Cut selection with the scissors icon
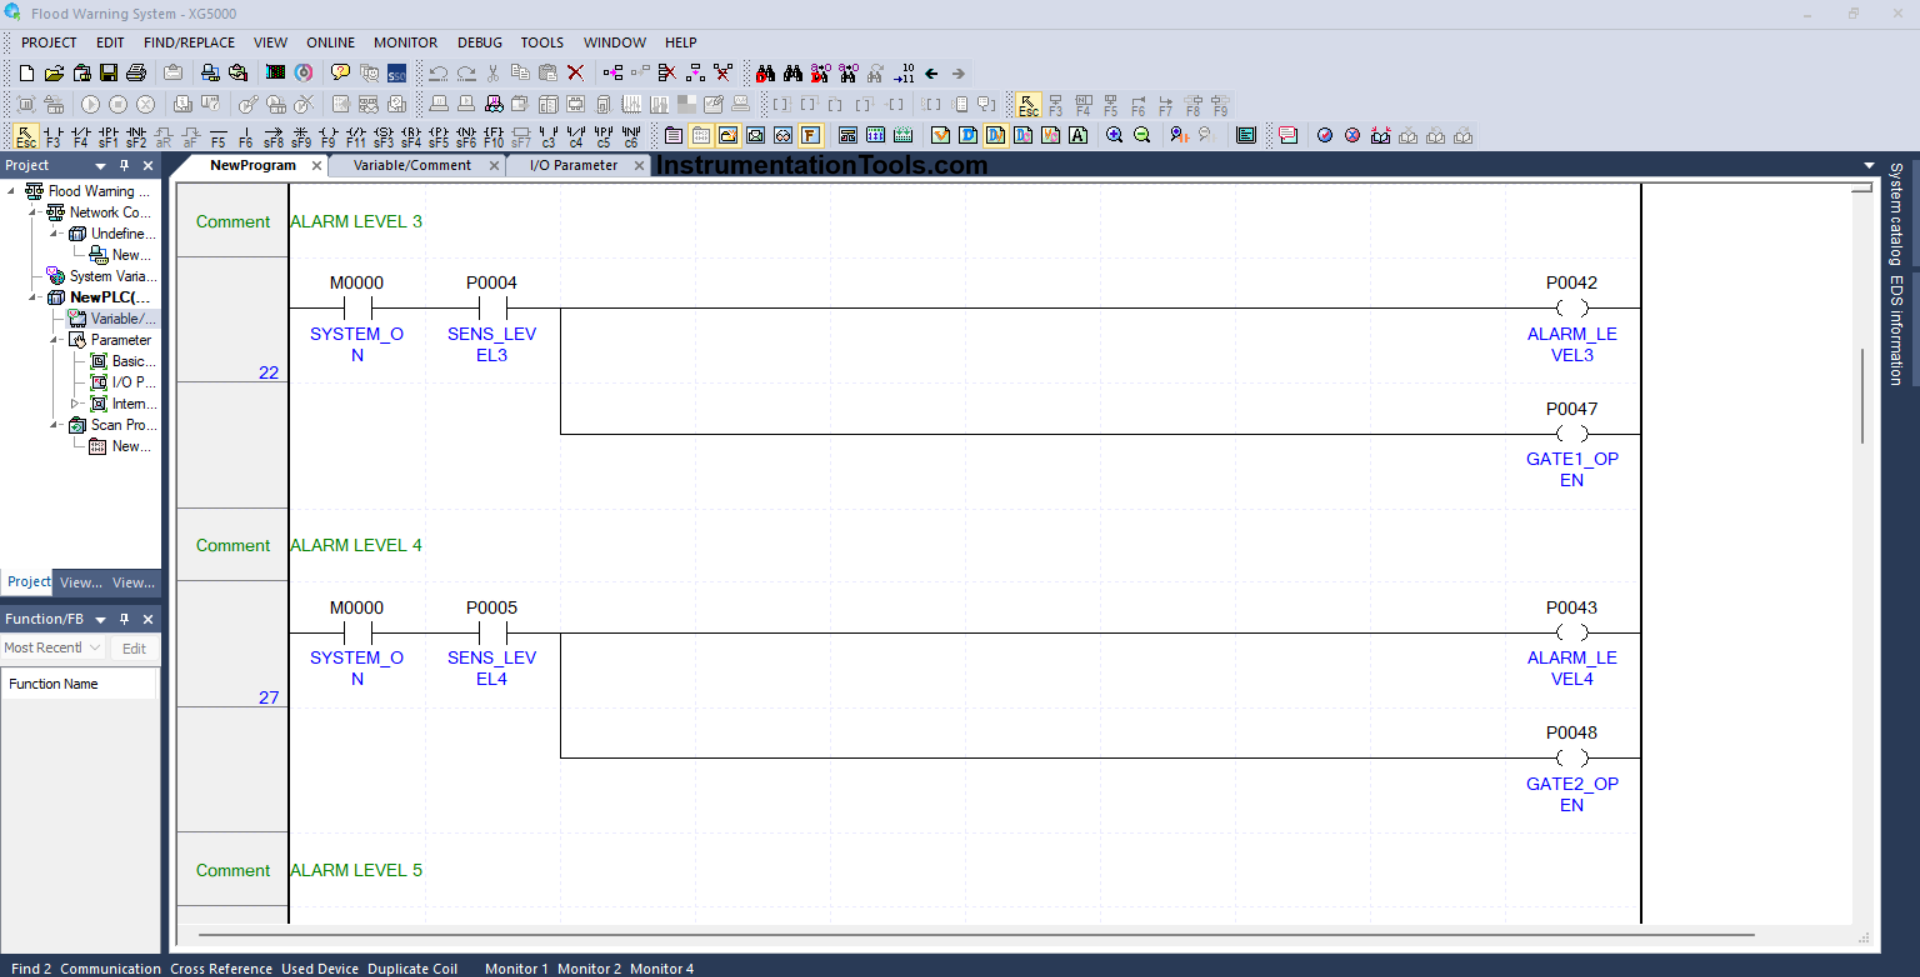The width and height of the screenshot is (1920, 977). [x=493, y=73]
